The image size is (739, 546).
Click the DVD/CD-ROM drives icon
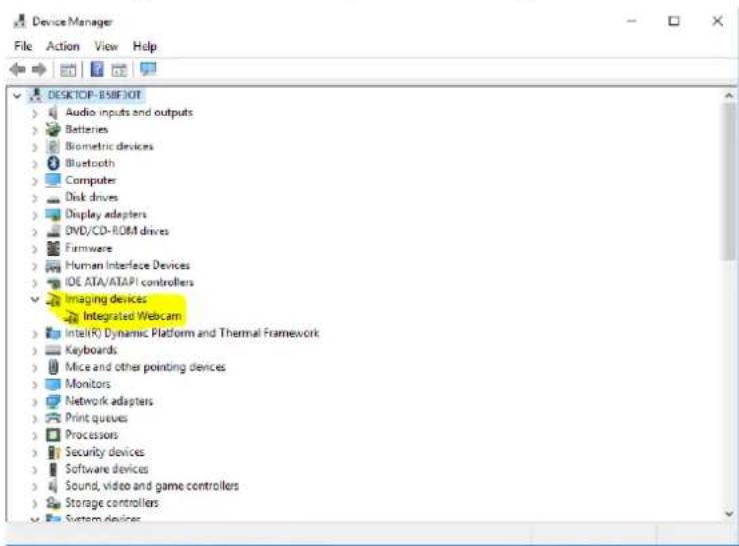pyautogui.click(x=53, y=231)
